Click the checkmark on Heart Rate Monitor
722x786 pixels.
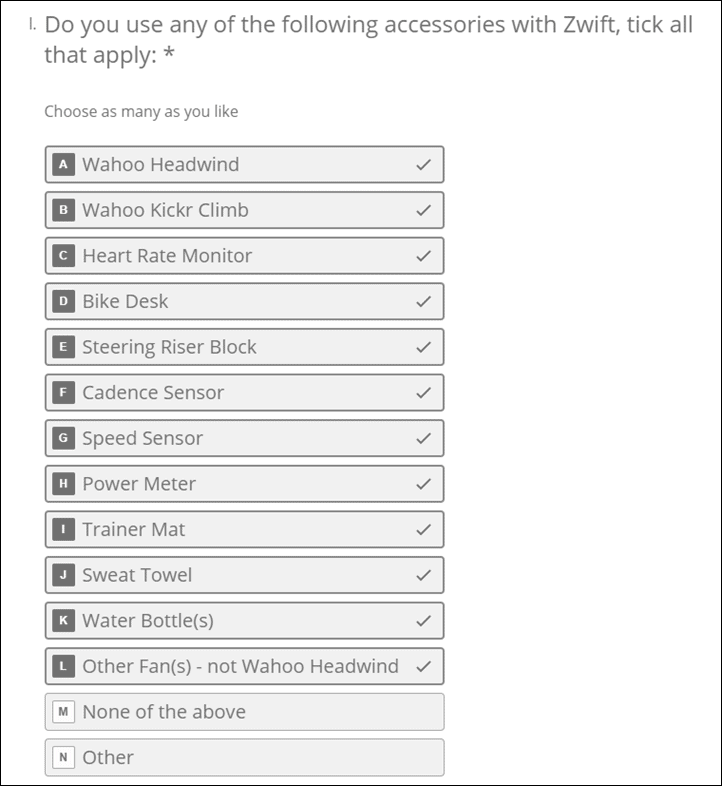[x=424, y=256]
